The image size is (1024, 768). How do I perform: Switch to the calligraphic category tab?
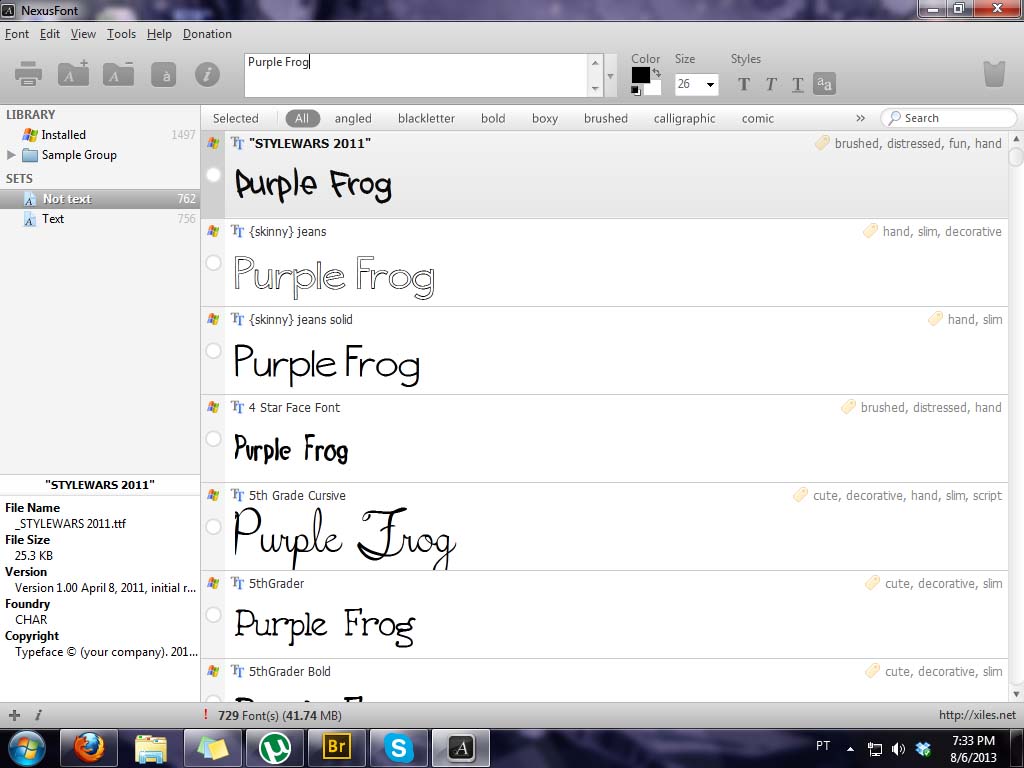(684, 118)
